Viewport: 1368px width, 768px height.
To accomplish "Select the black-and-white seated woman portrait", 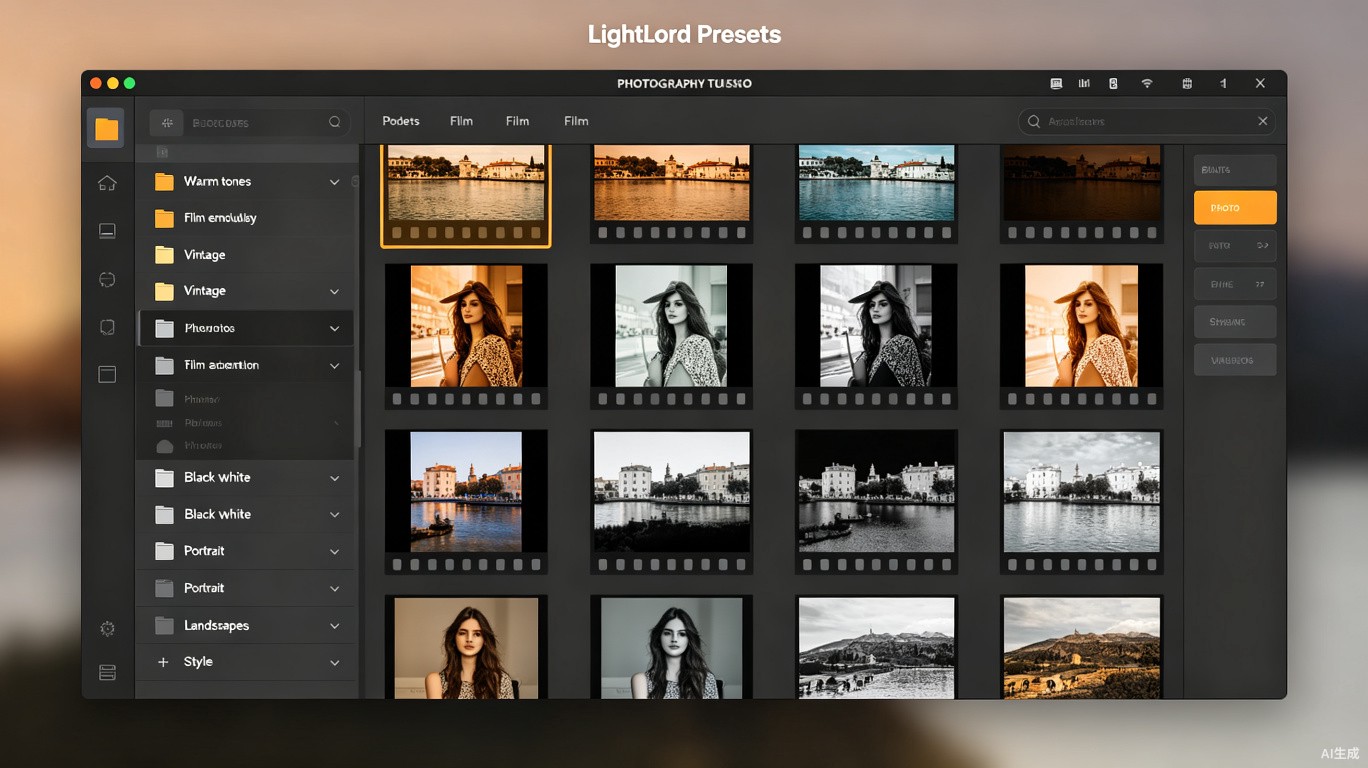I will [x=672, y=646].
